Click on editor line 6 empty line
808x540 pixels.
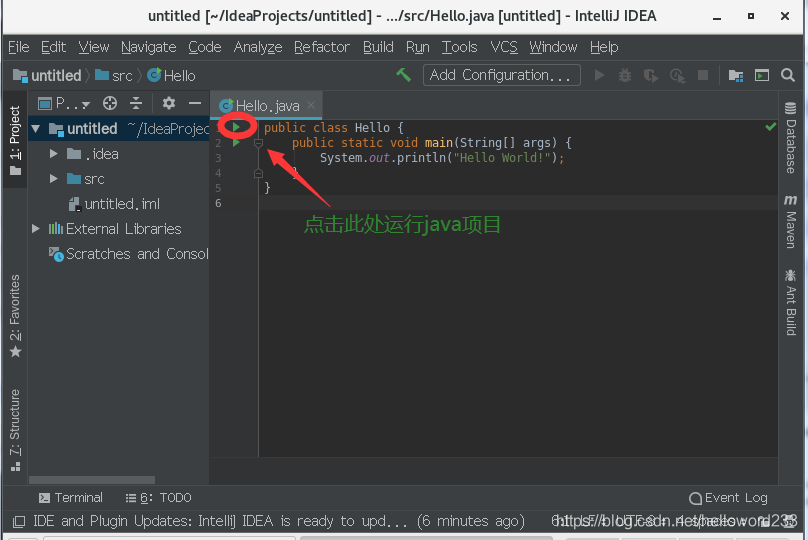pos(518,203)
